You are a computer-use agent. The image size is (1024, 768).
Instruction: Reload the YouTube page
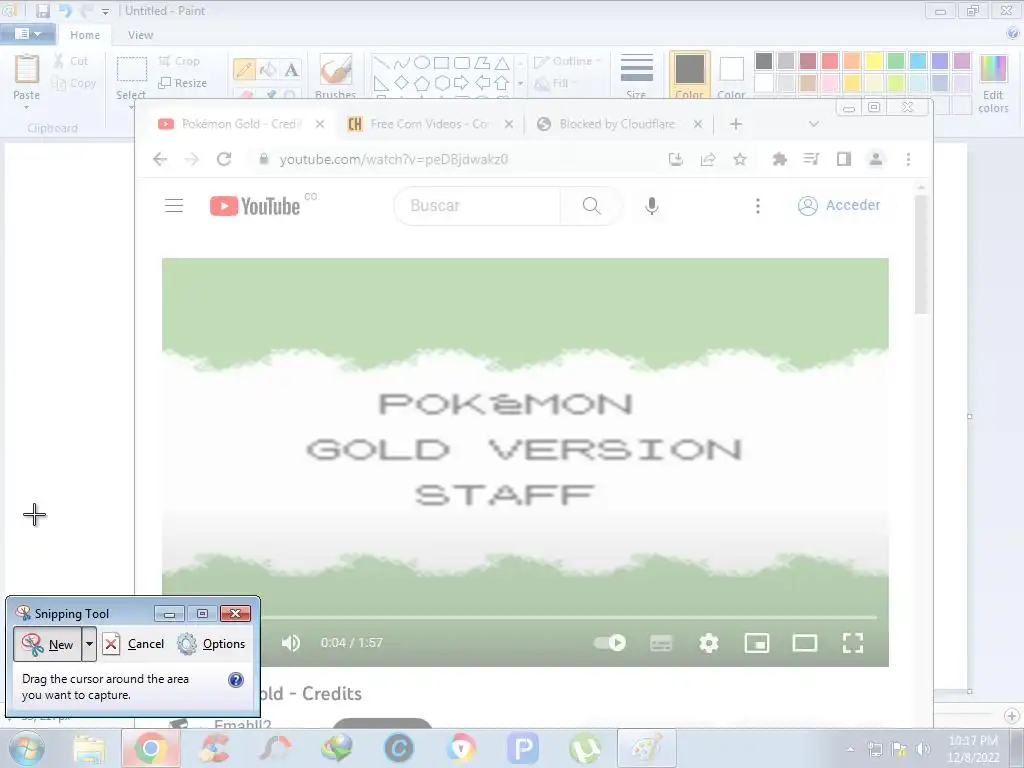(224, 159)
